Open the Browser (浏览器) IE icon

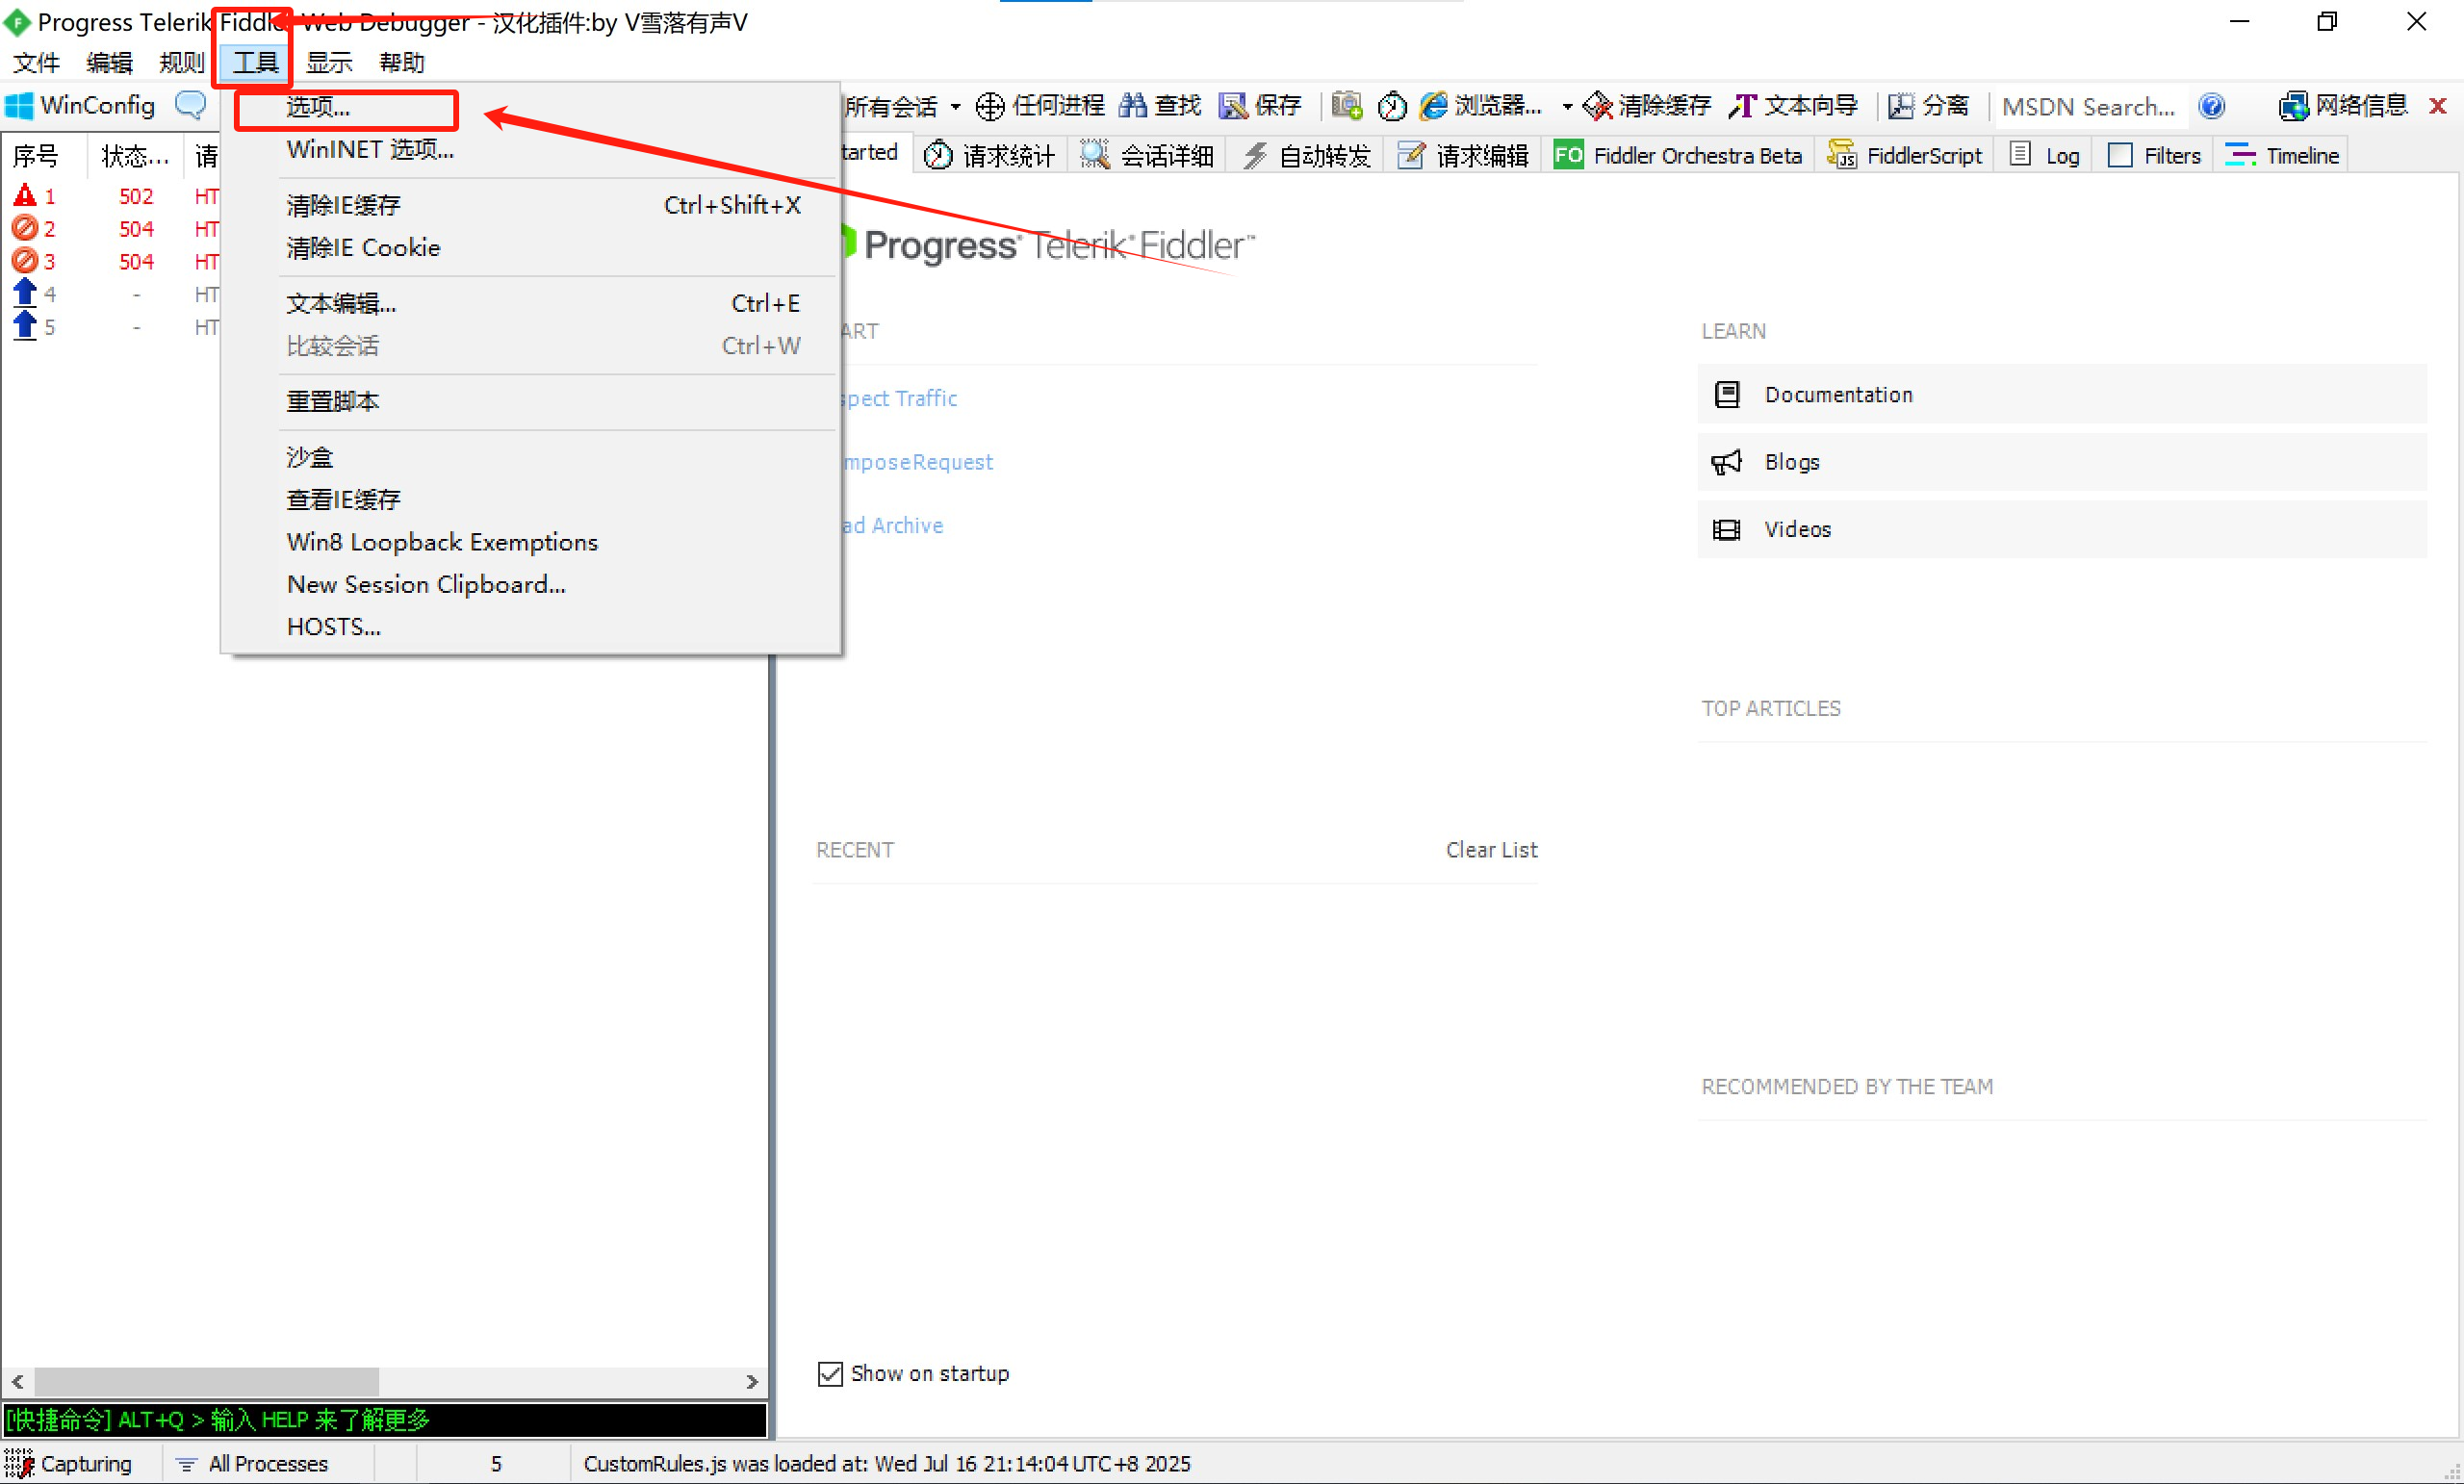point(1434,106)
